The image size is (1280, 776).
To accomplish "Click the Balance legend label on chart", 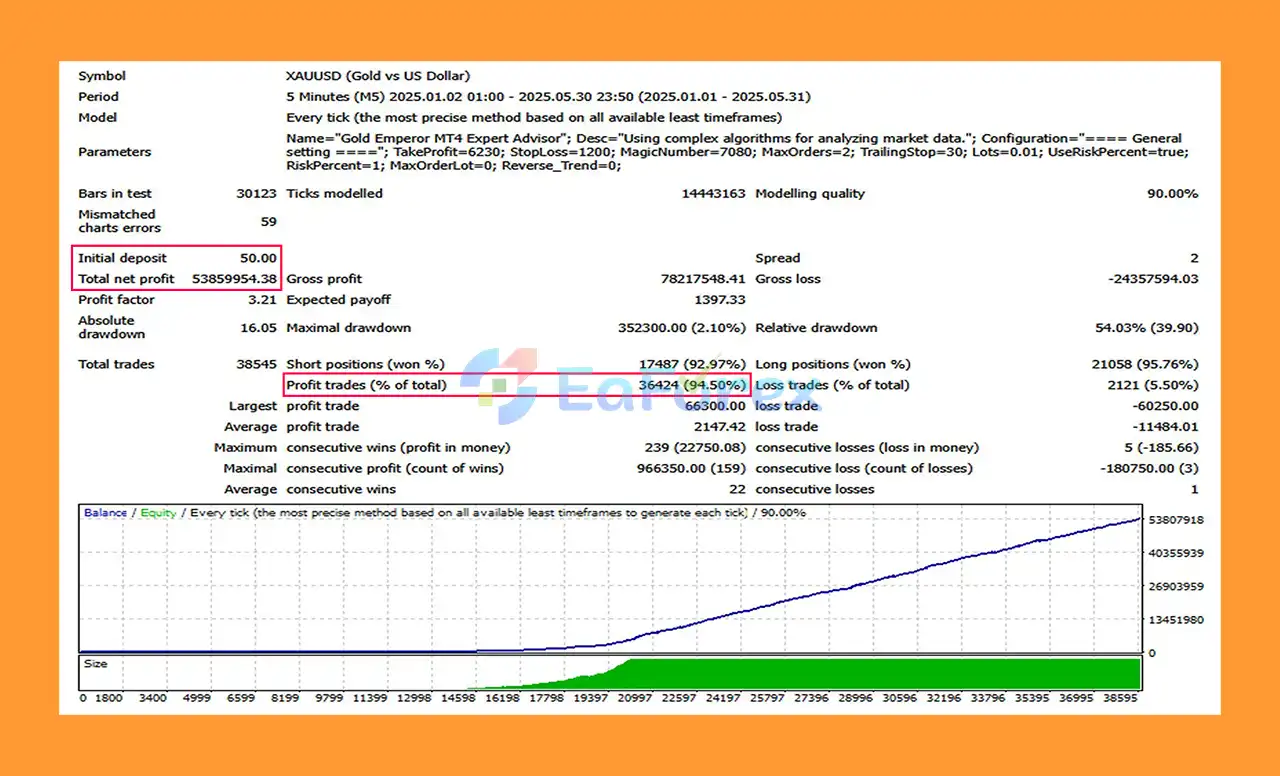I will [x=105, y=513].
